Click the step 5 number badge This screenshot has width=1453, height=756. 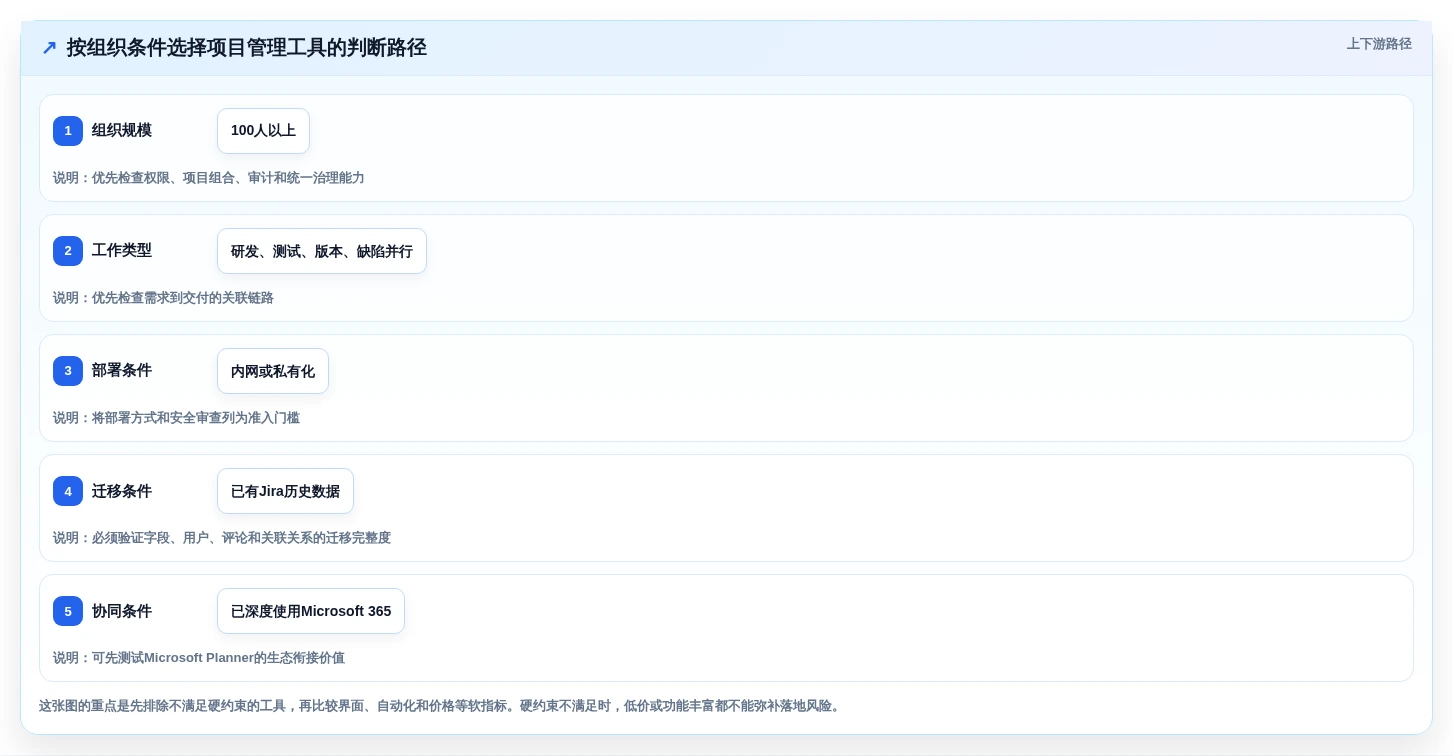(x=68, y=611)
